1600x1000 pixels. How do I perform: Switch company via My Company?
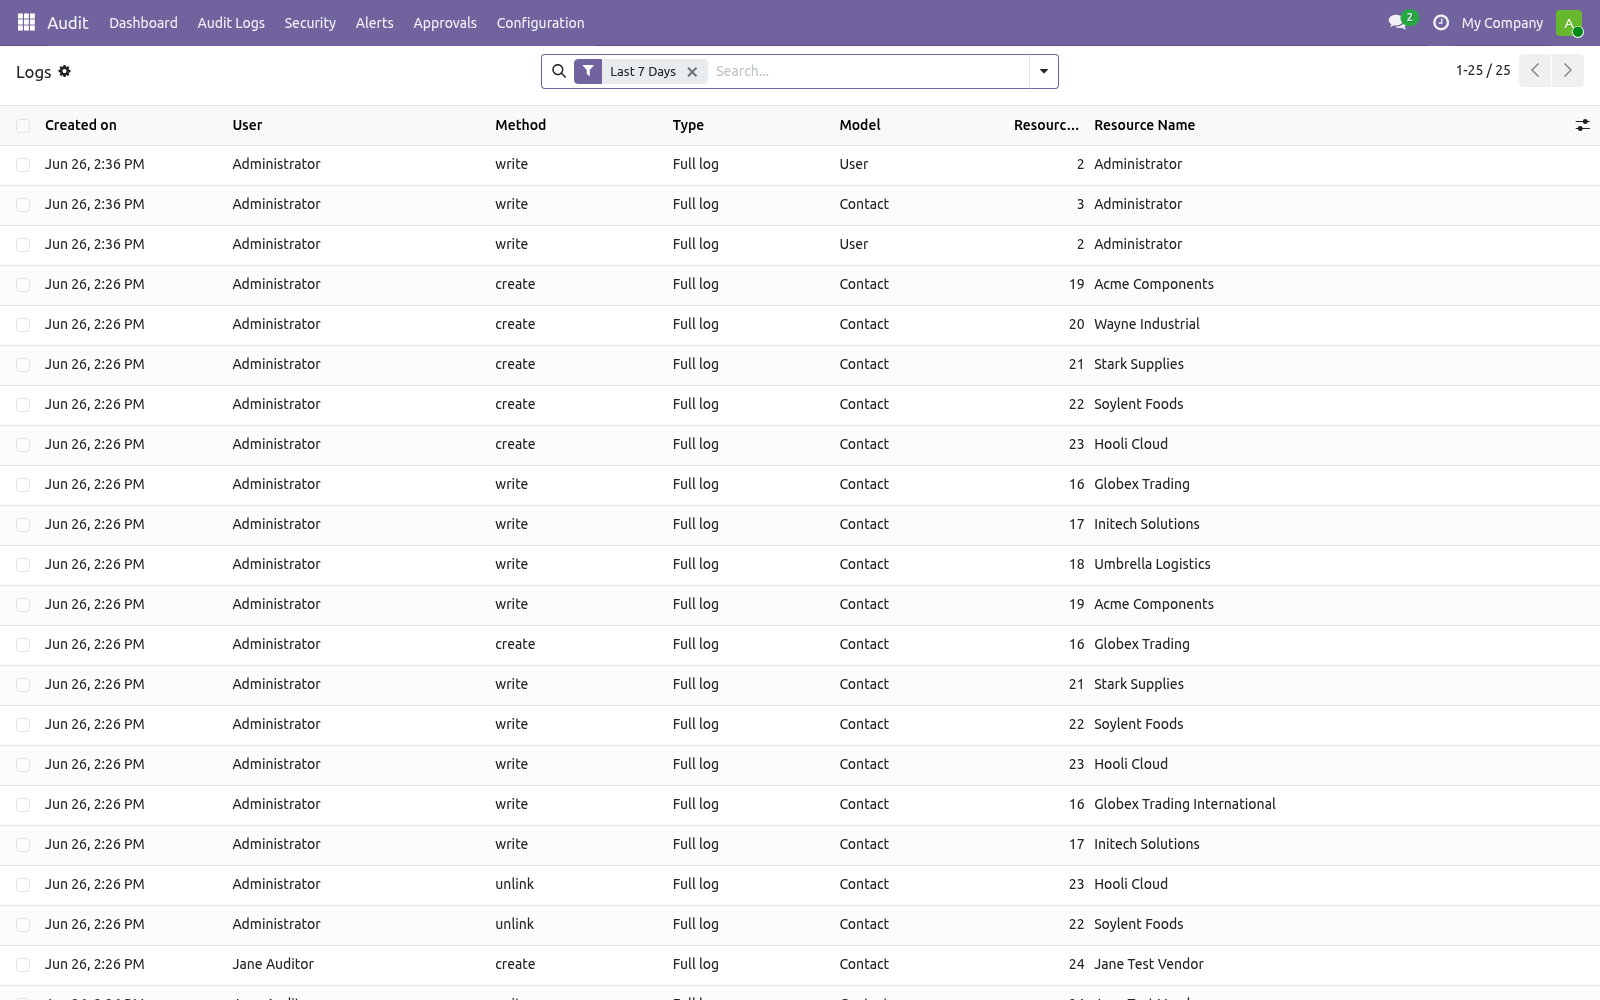1502,23
